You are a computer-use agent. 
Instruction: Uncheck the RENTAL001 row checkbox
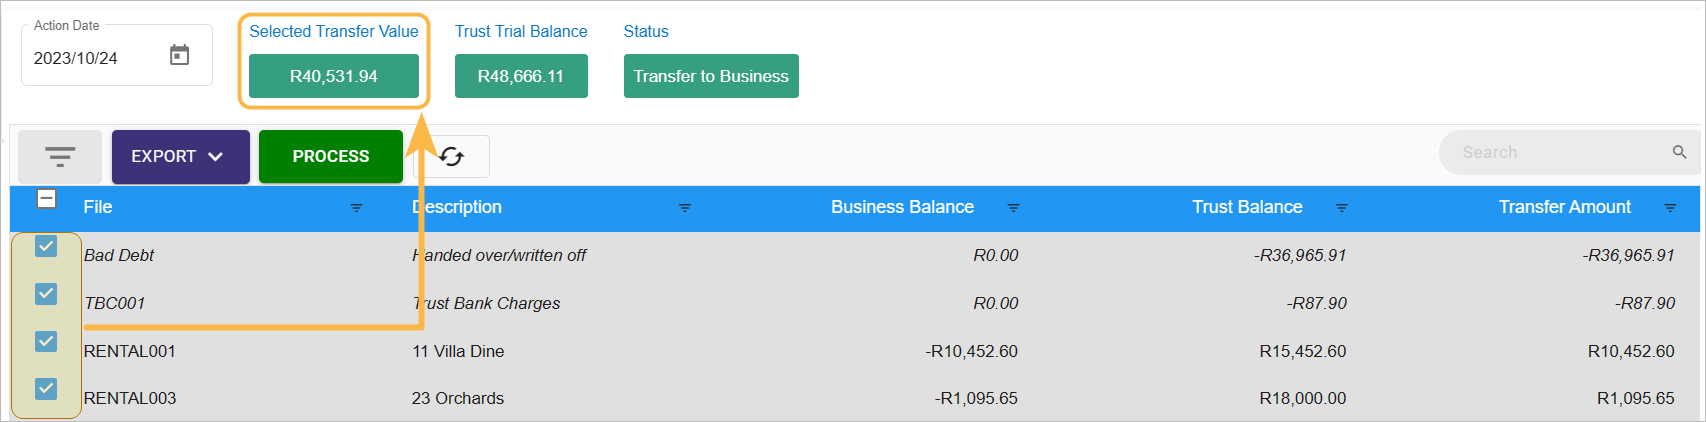[x=46, y=341]
